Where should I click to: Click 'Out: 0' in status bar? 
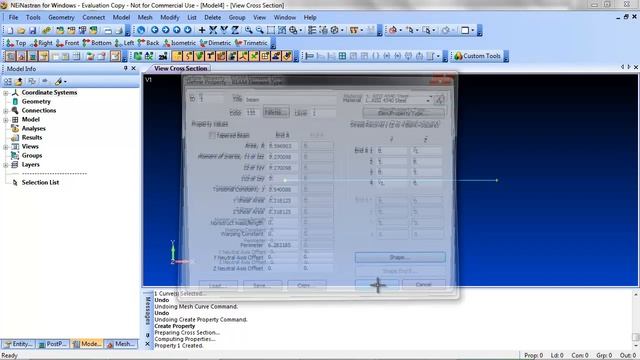628,356
